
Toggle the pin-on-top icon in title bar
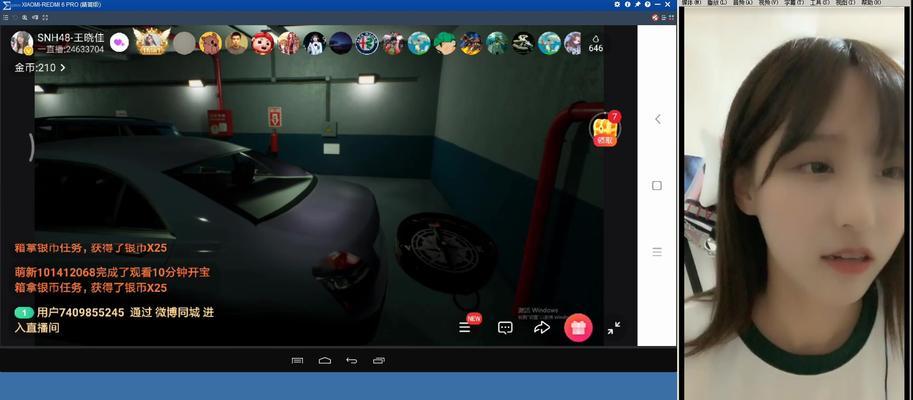pos(638,5)
